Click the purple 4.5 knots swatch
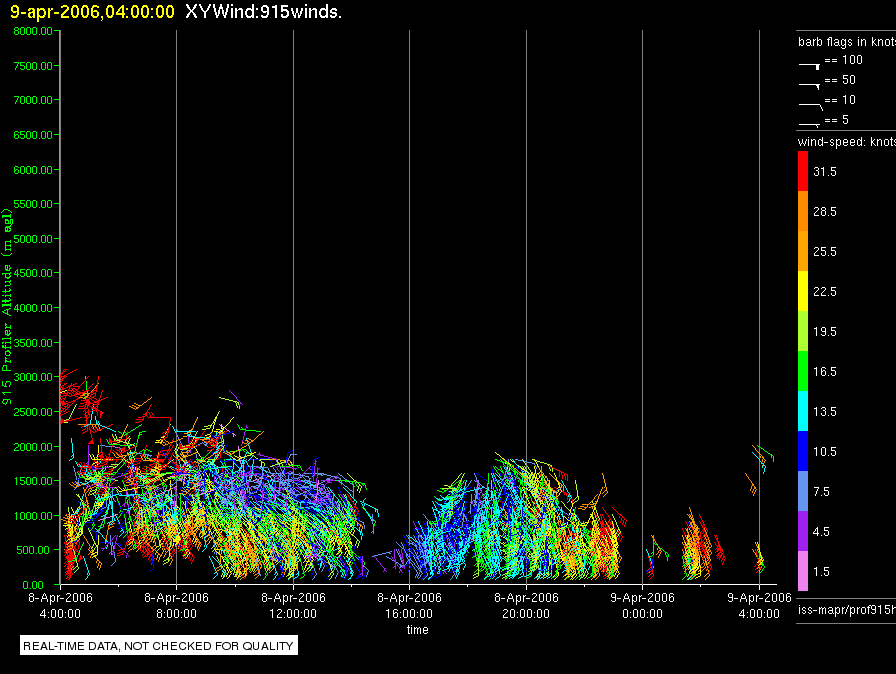This screenshot has width=896, height=674. point(803,531)
